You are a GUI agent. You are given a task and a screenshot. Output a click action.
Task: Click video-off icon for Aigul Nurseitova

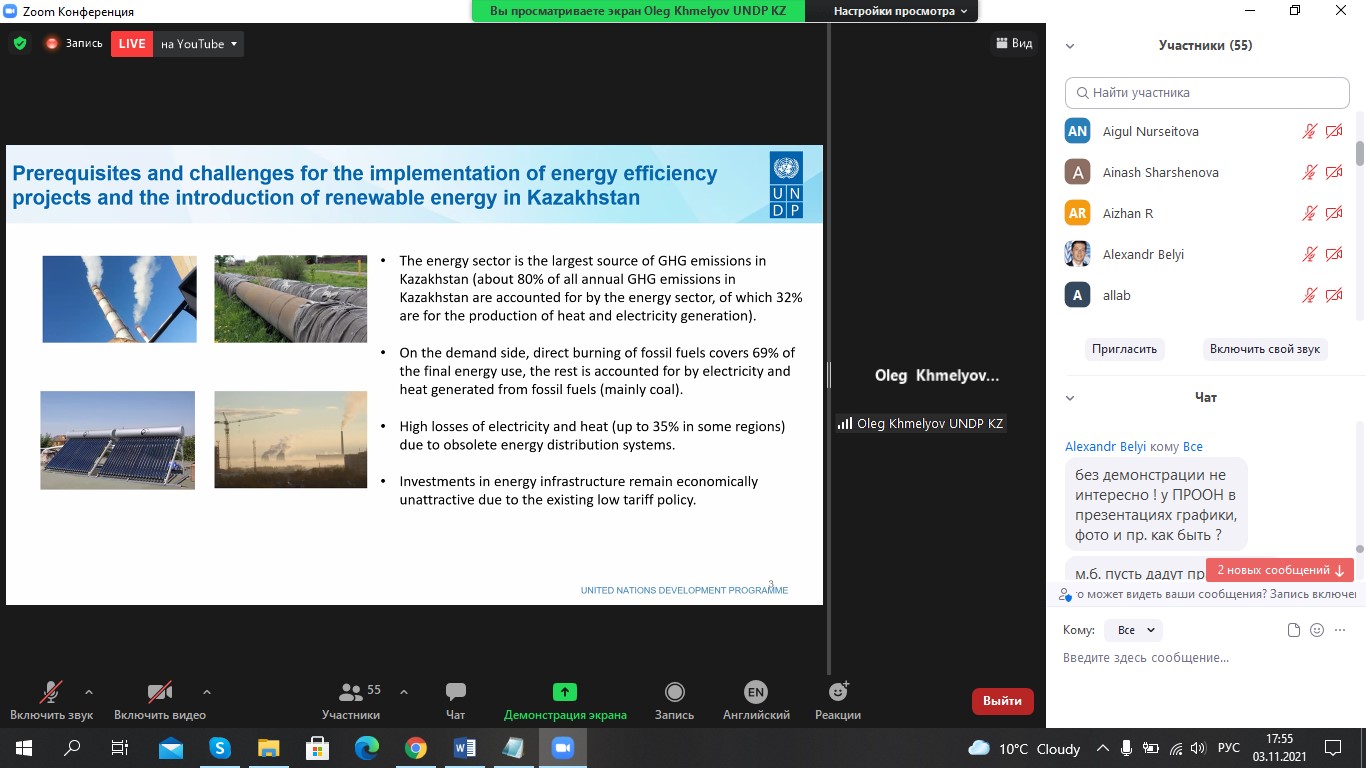1334,131
